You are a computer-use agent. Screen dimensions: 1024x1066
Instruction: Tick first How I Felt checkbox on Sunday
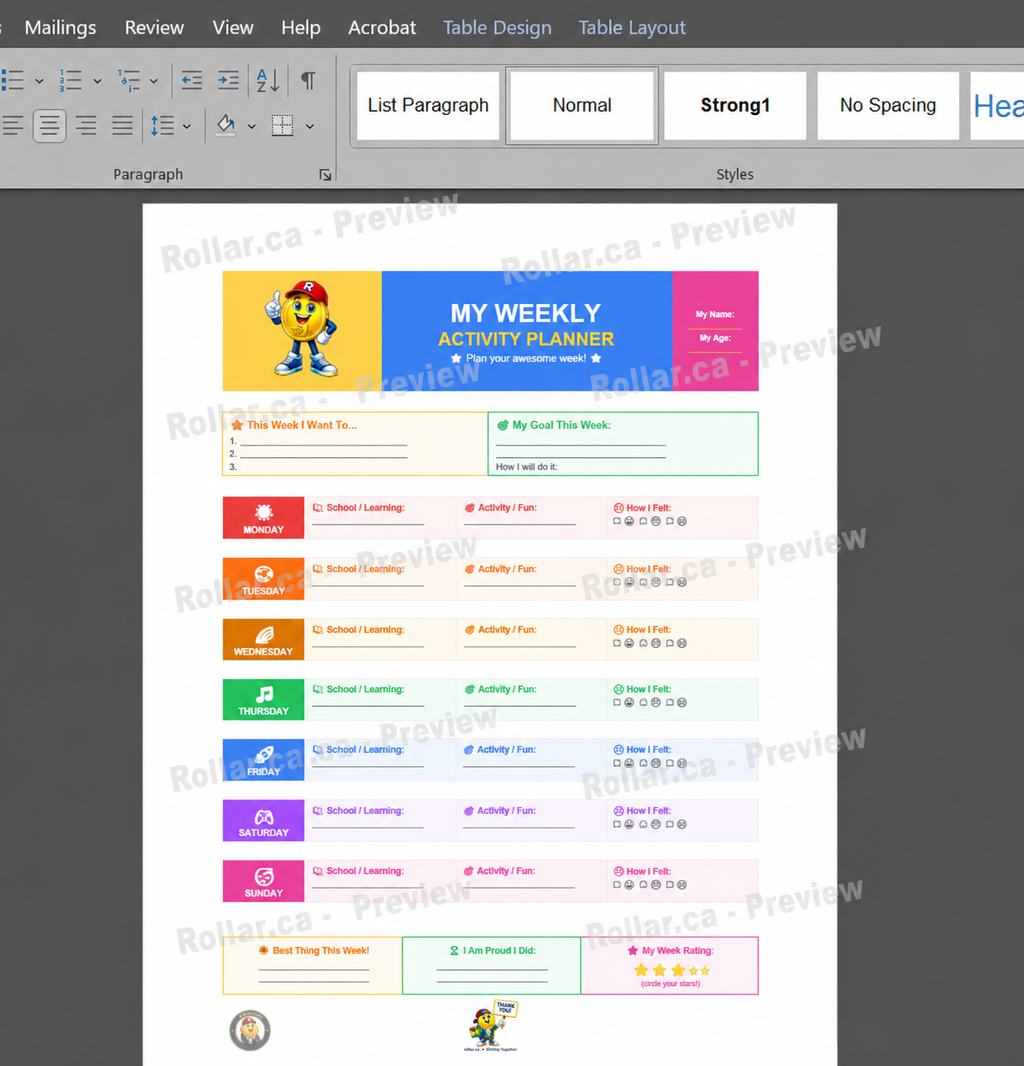coord(617,884)
